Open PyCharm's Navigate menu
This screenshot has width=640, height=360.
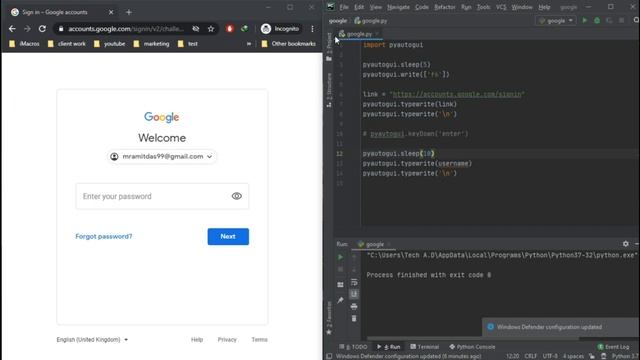click(398, 7)
